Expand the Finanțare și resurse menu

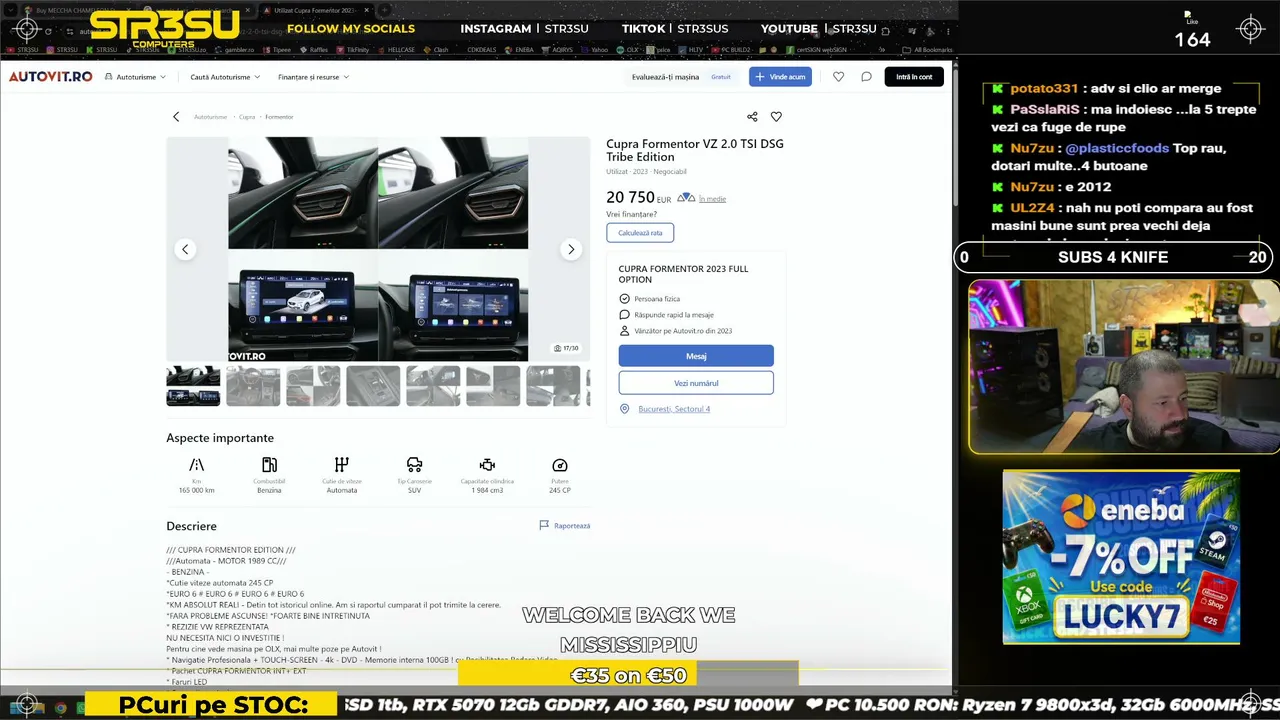pyautogui.click(x=314, y=77)
